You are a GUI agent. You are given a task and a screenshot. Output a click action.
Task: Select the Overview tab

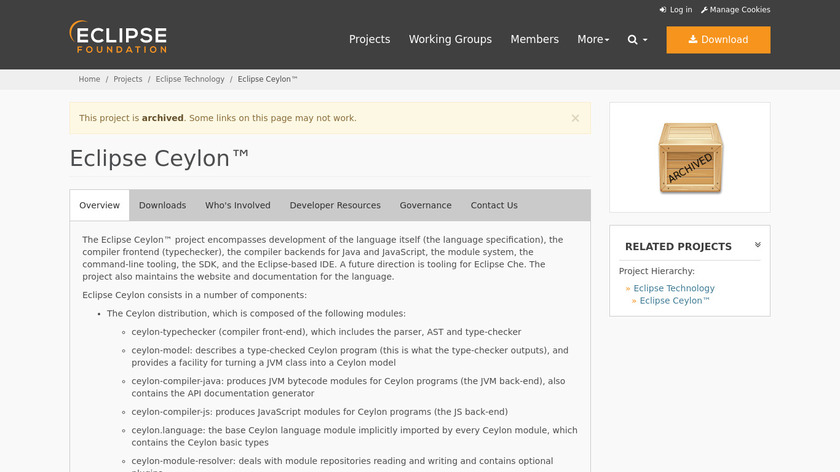99,205
